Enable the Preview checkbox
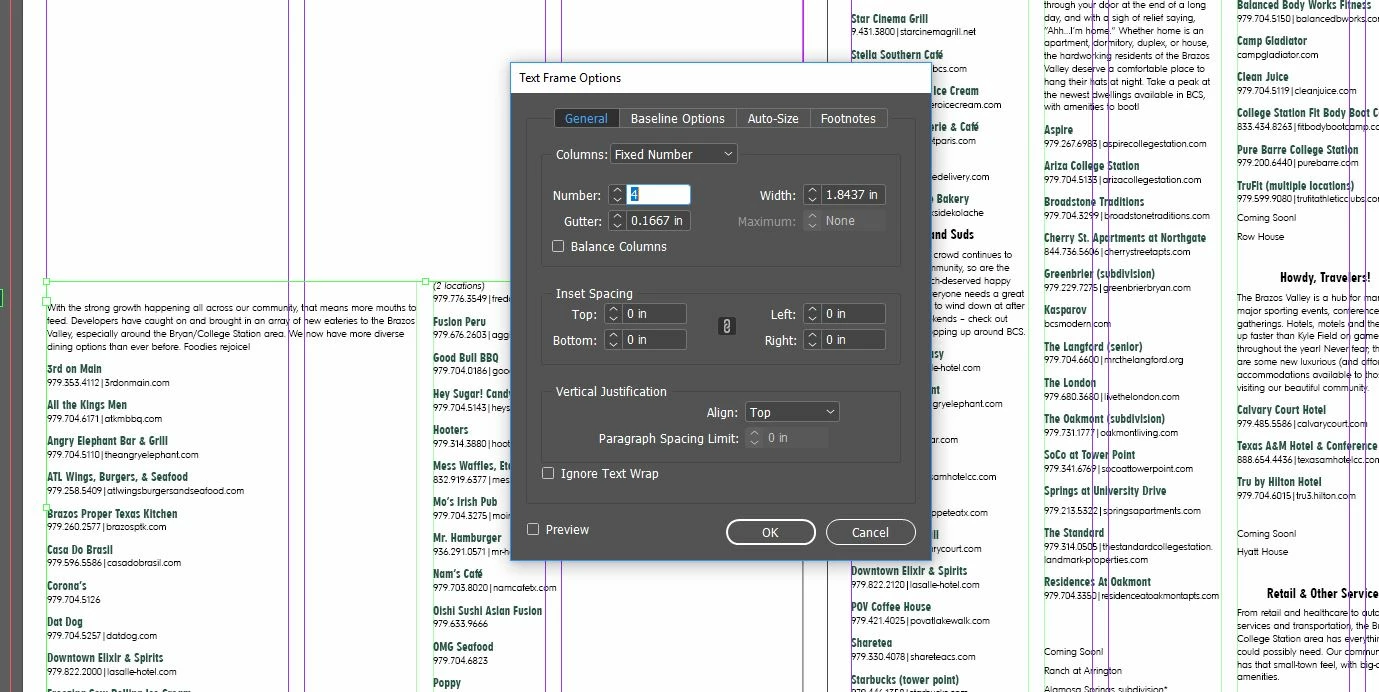This screenshot has width=1379, height=692. (533, 529)
